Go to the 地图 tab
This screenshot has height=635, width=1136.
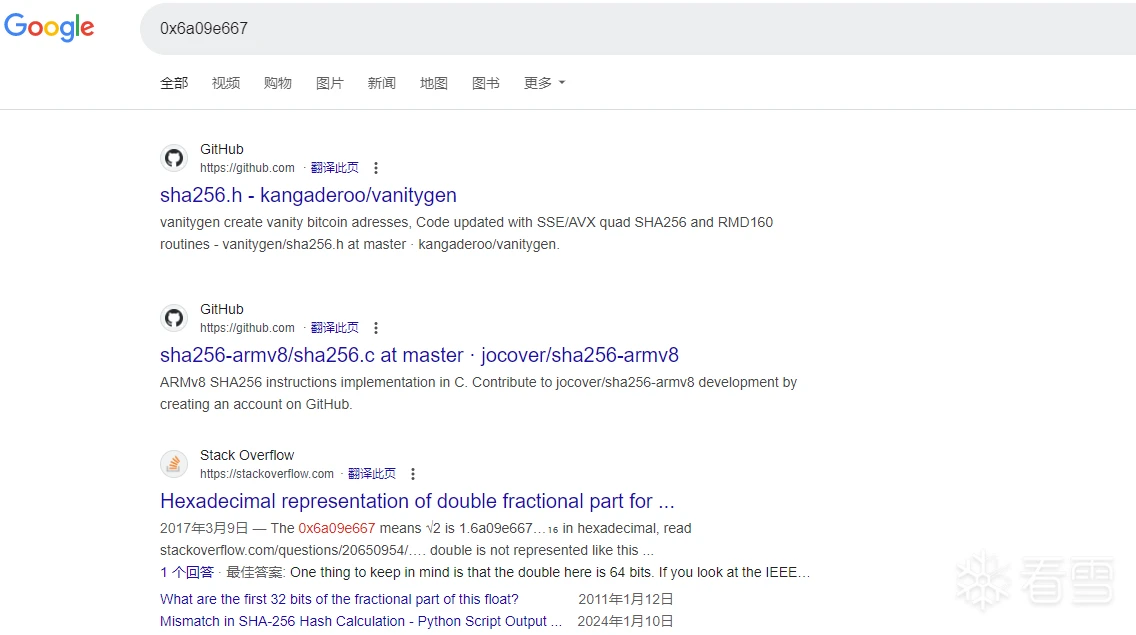tap(433, 83)
